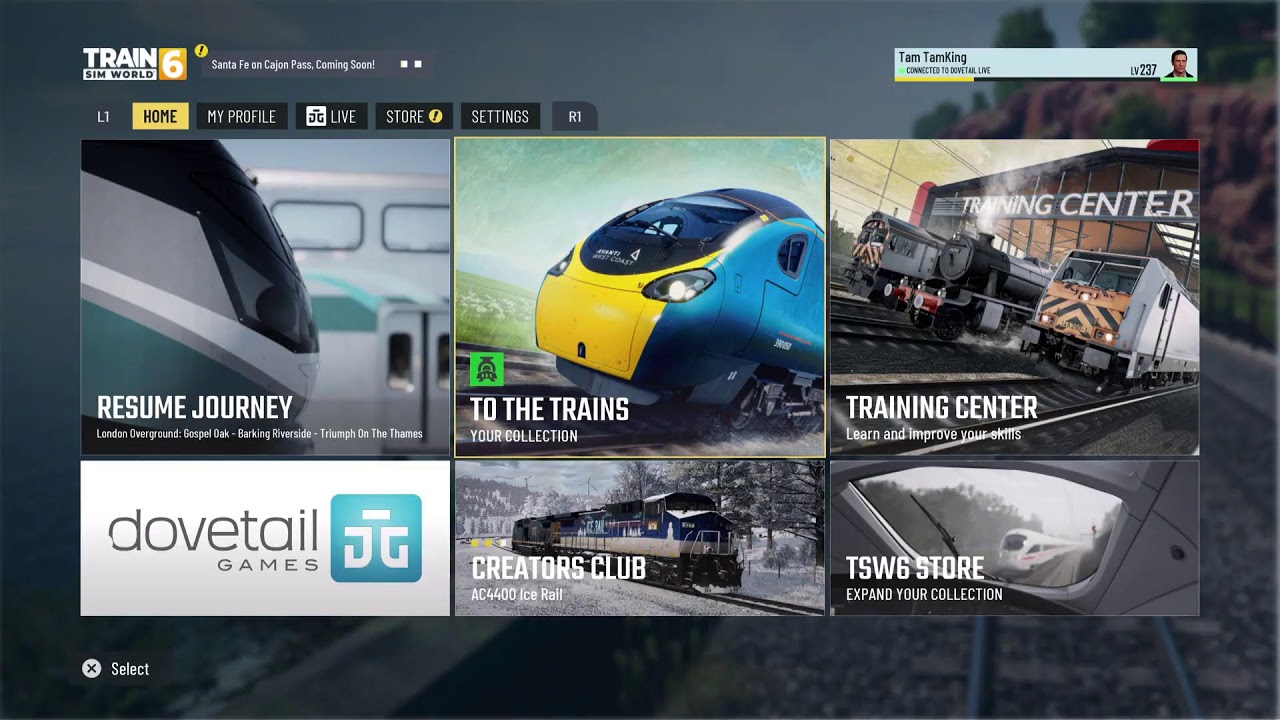
Task: Click the alert badge beside the game logo
Action: (x=201, y=50)
